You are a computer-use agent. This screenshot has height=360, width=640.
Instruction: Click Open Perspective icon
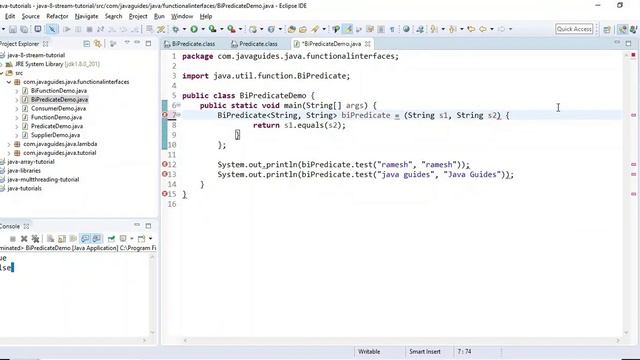[x=607, y=29]
